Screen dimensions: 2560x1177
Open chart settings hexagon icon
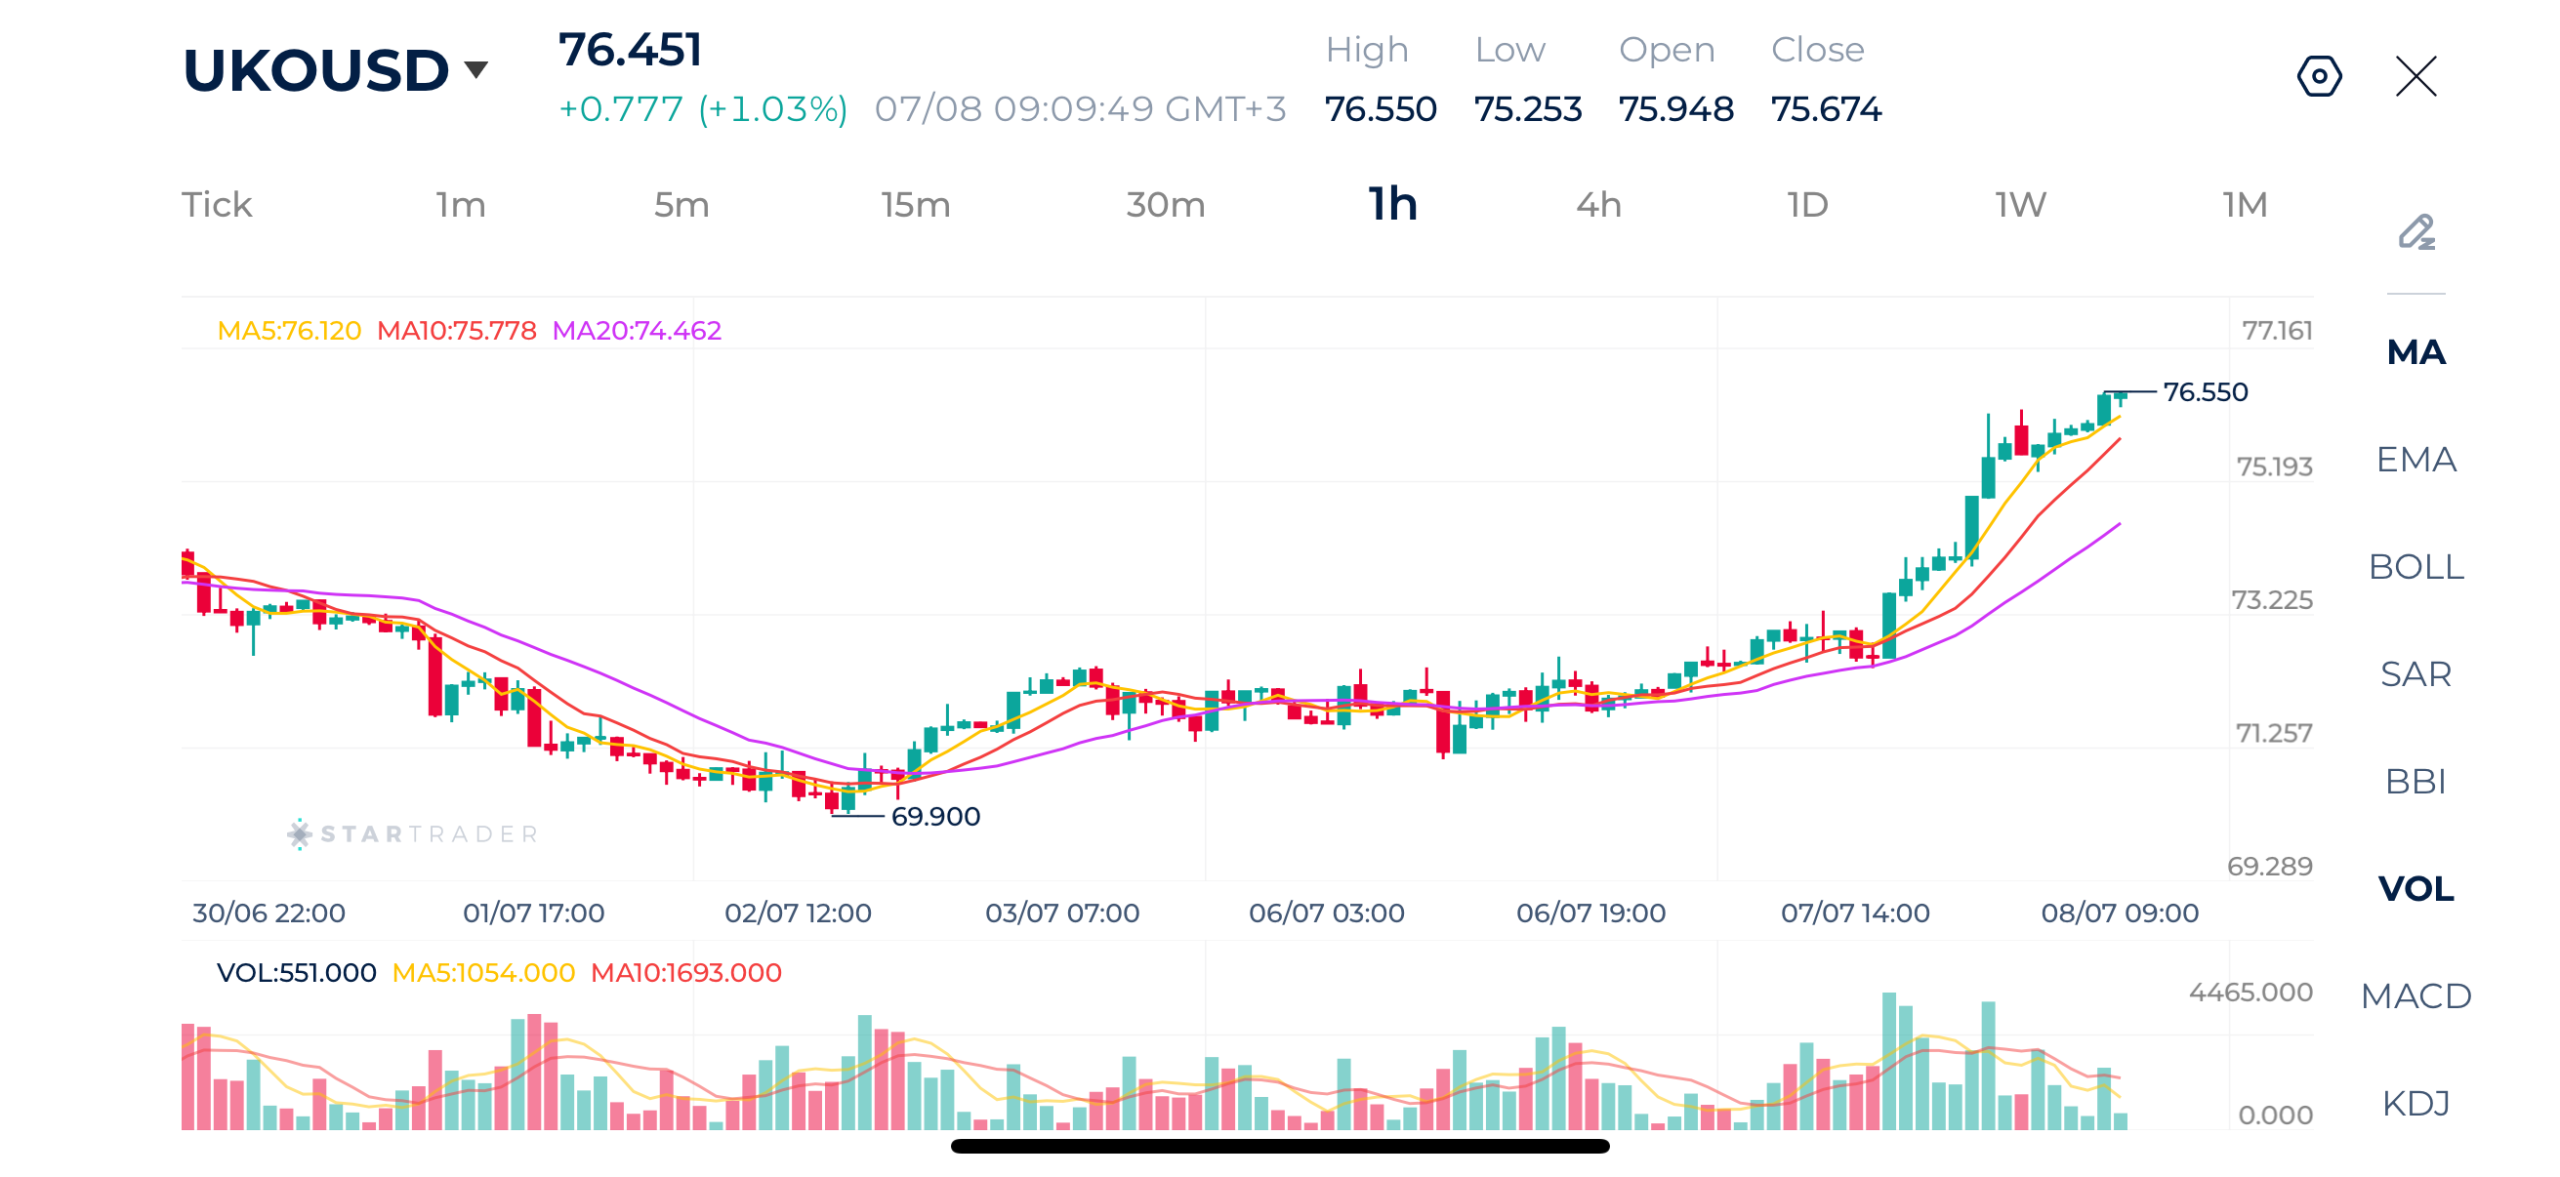(2318, 76)
